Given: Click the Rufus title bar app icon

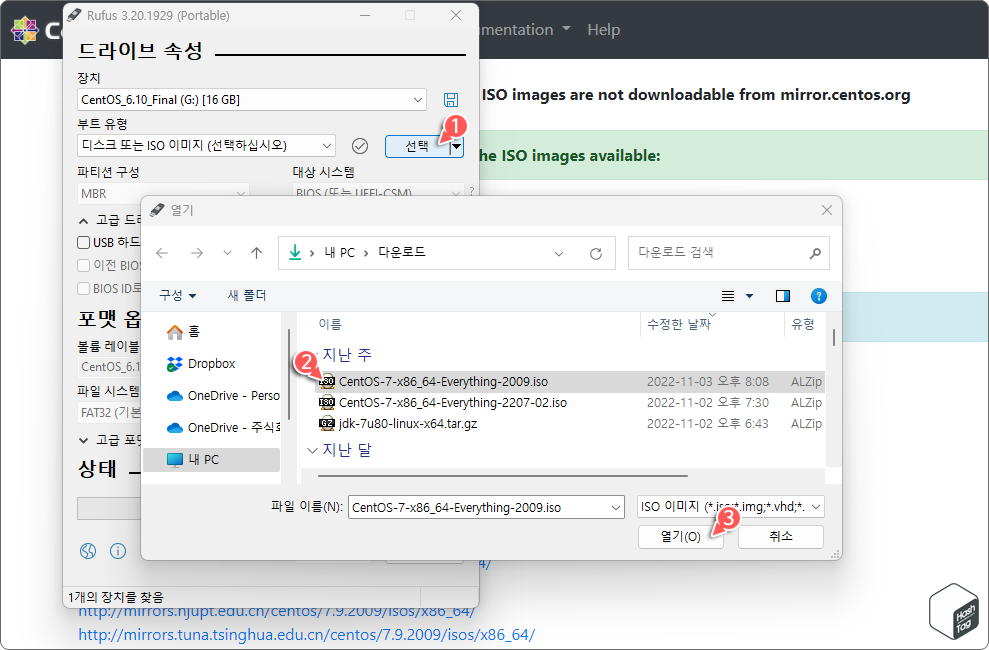Looking at the screenshot, I should (74, 15).
